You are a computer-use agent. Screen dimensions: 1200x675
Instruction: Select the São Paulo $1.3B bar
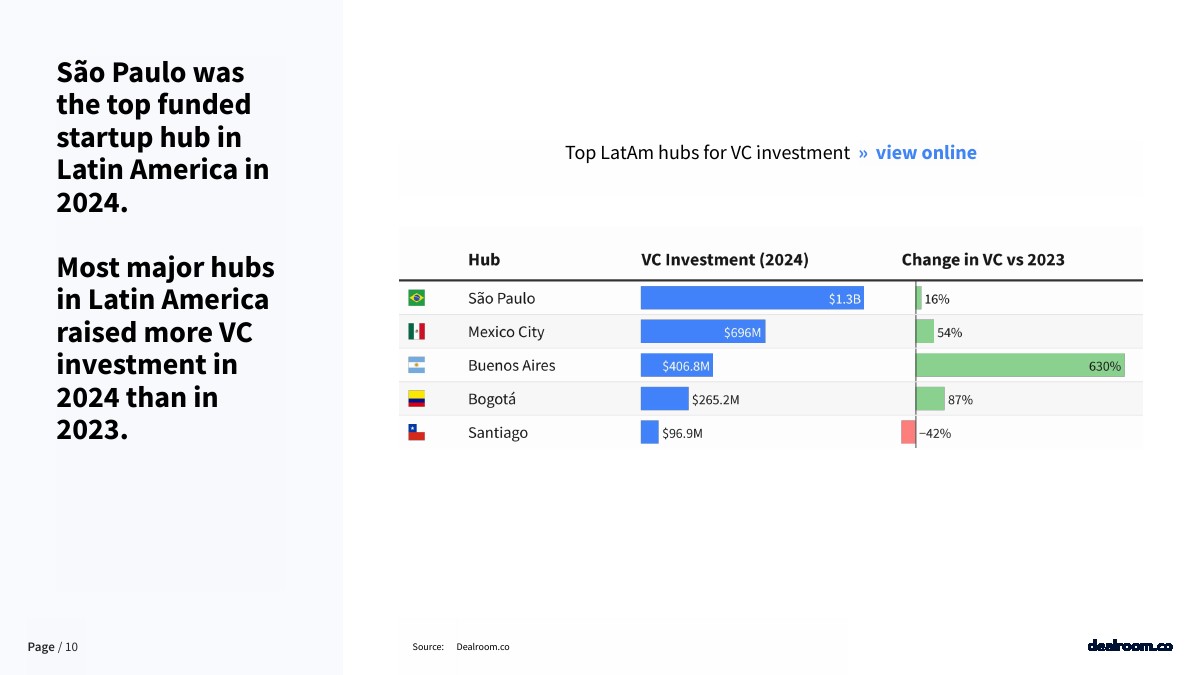(751, 298)
